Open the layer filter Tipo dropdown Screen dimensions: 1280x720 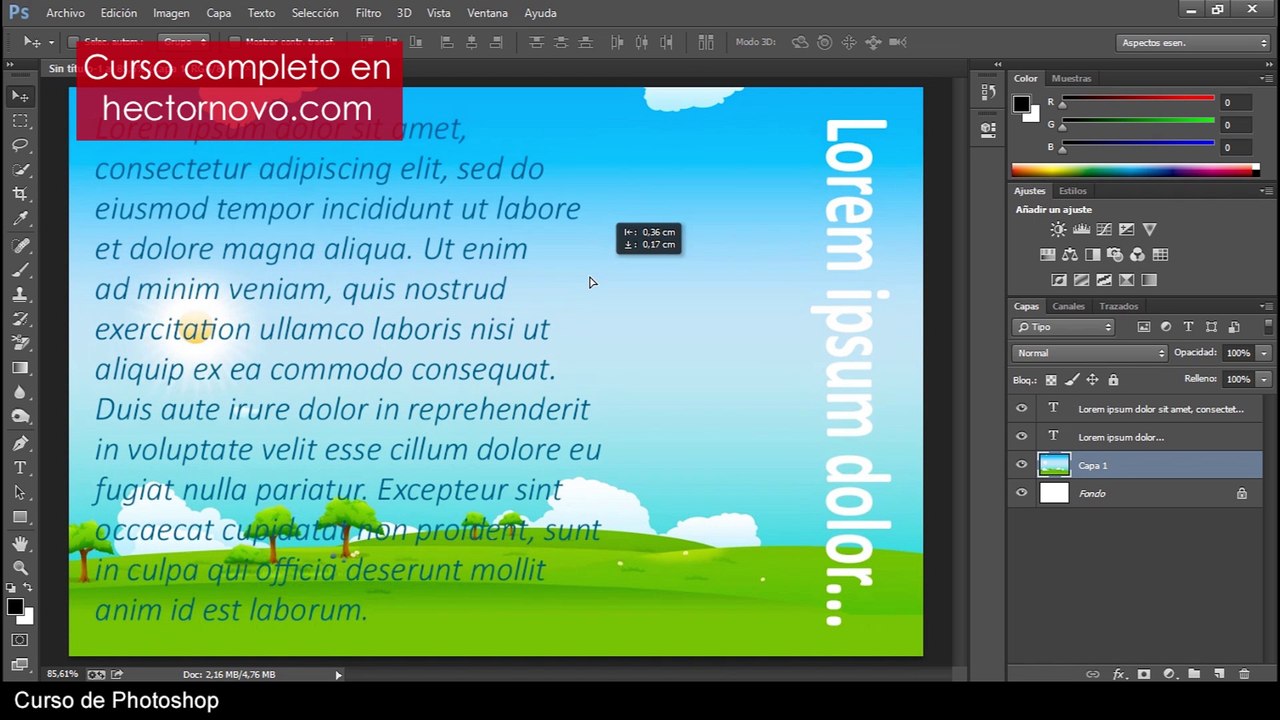(1063, 327)
